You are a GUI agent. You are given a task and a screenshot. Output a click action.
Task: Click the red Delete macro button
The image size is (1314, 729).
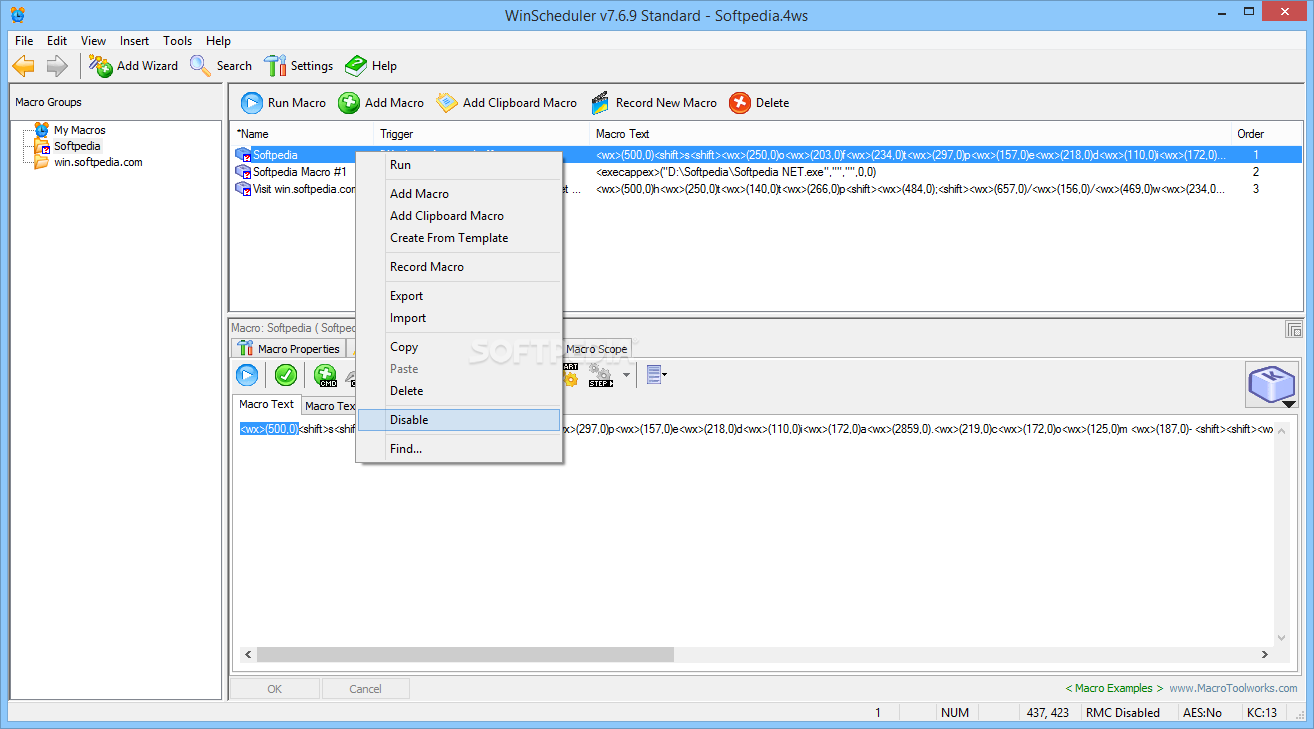point(759,103)
